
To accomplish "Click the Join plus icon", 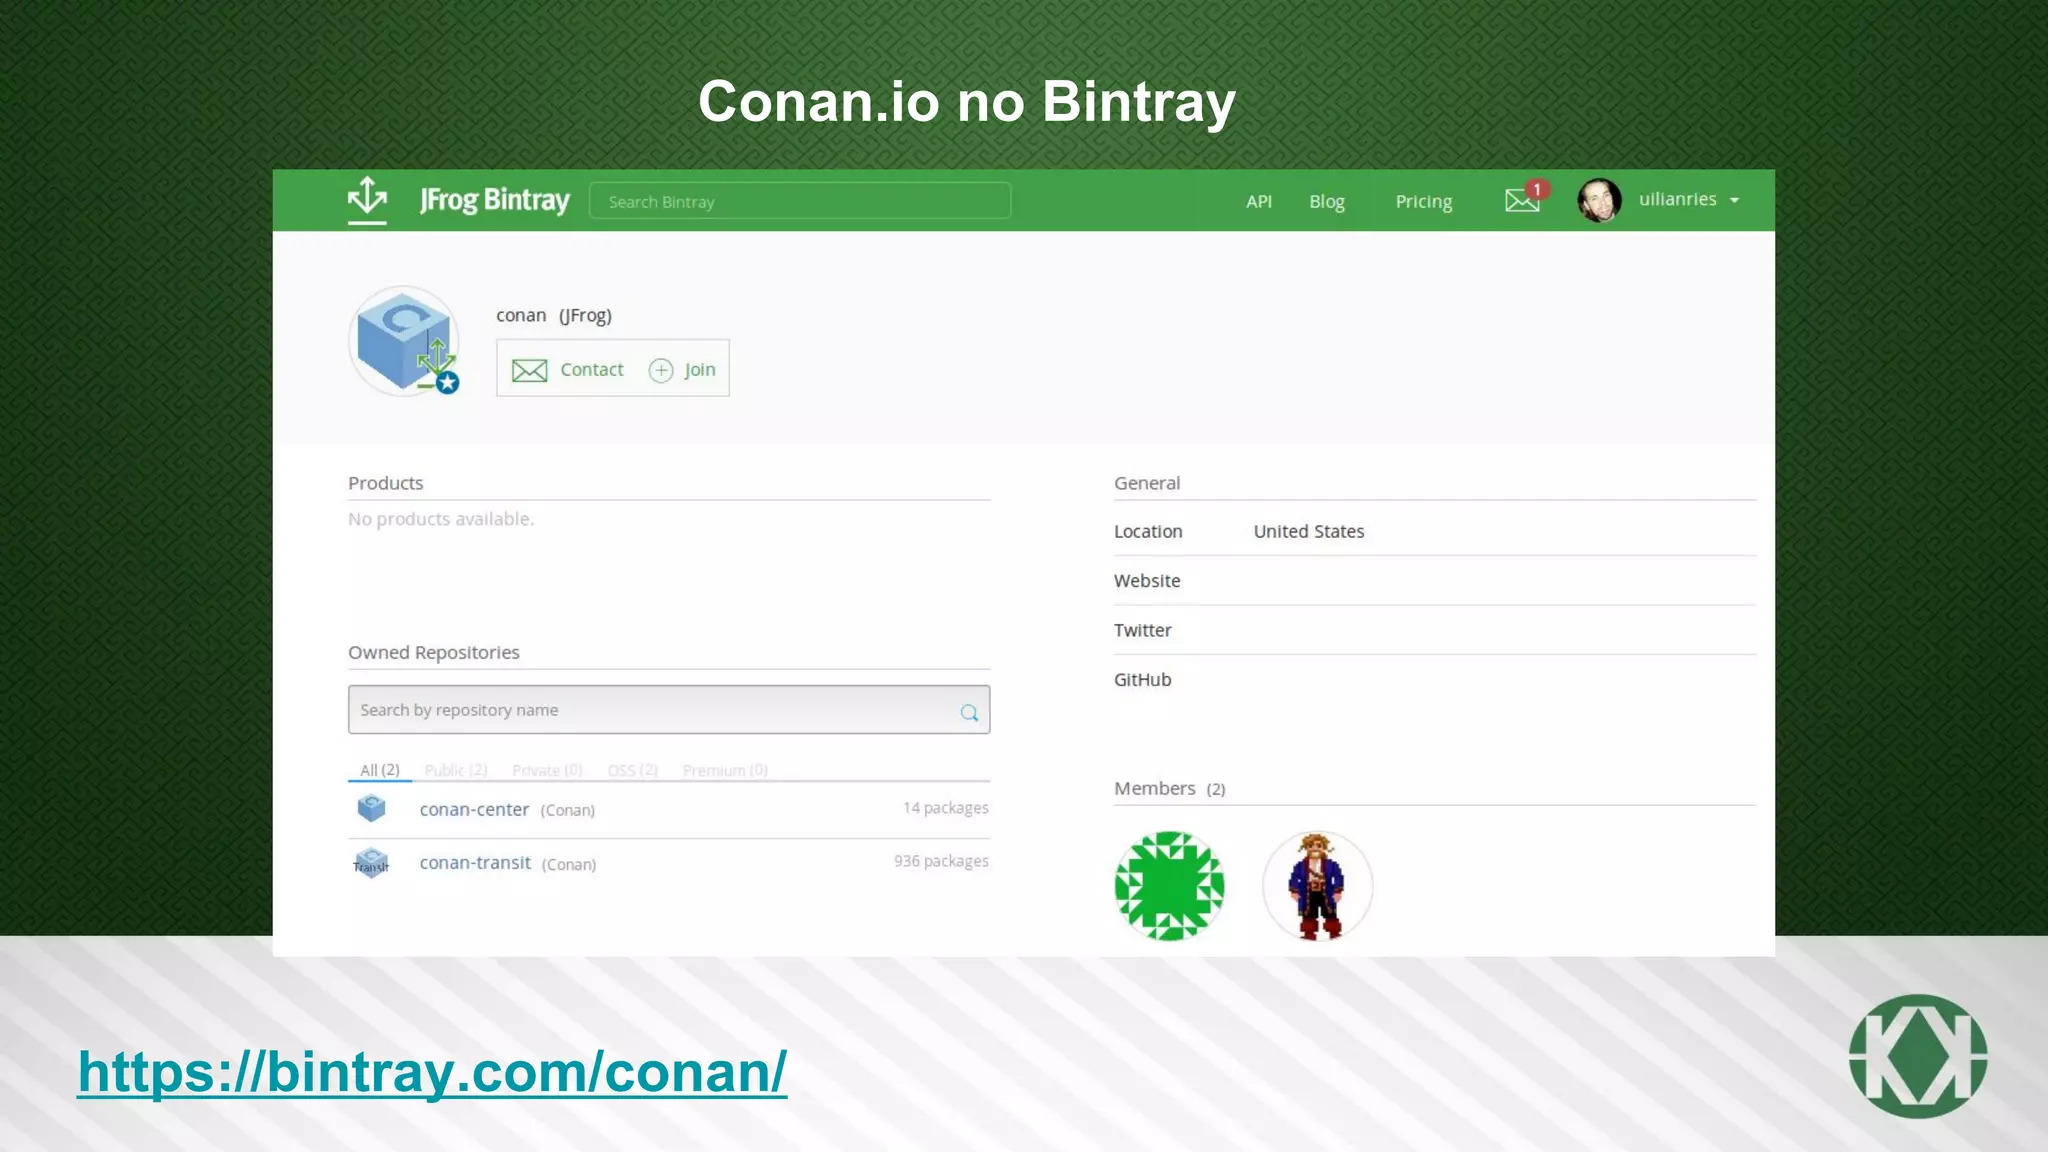I will coord(661,371).
